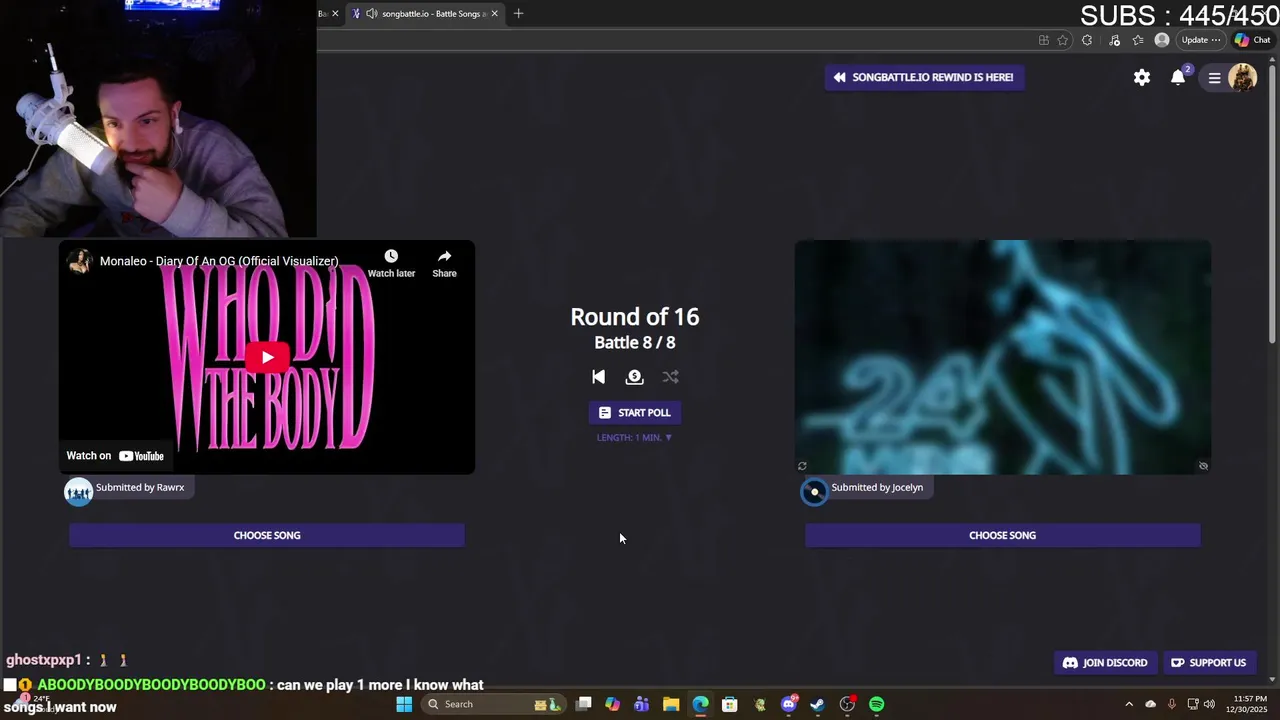Share the Monaleo video

444,264
